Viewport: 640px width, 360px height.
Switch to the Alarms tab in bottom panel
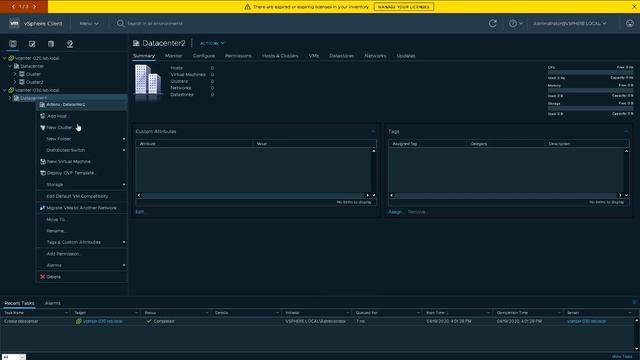point(53,303)
